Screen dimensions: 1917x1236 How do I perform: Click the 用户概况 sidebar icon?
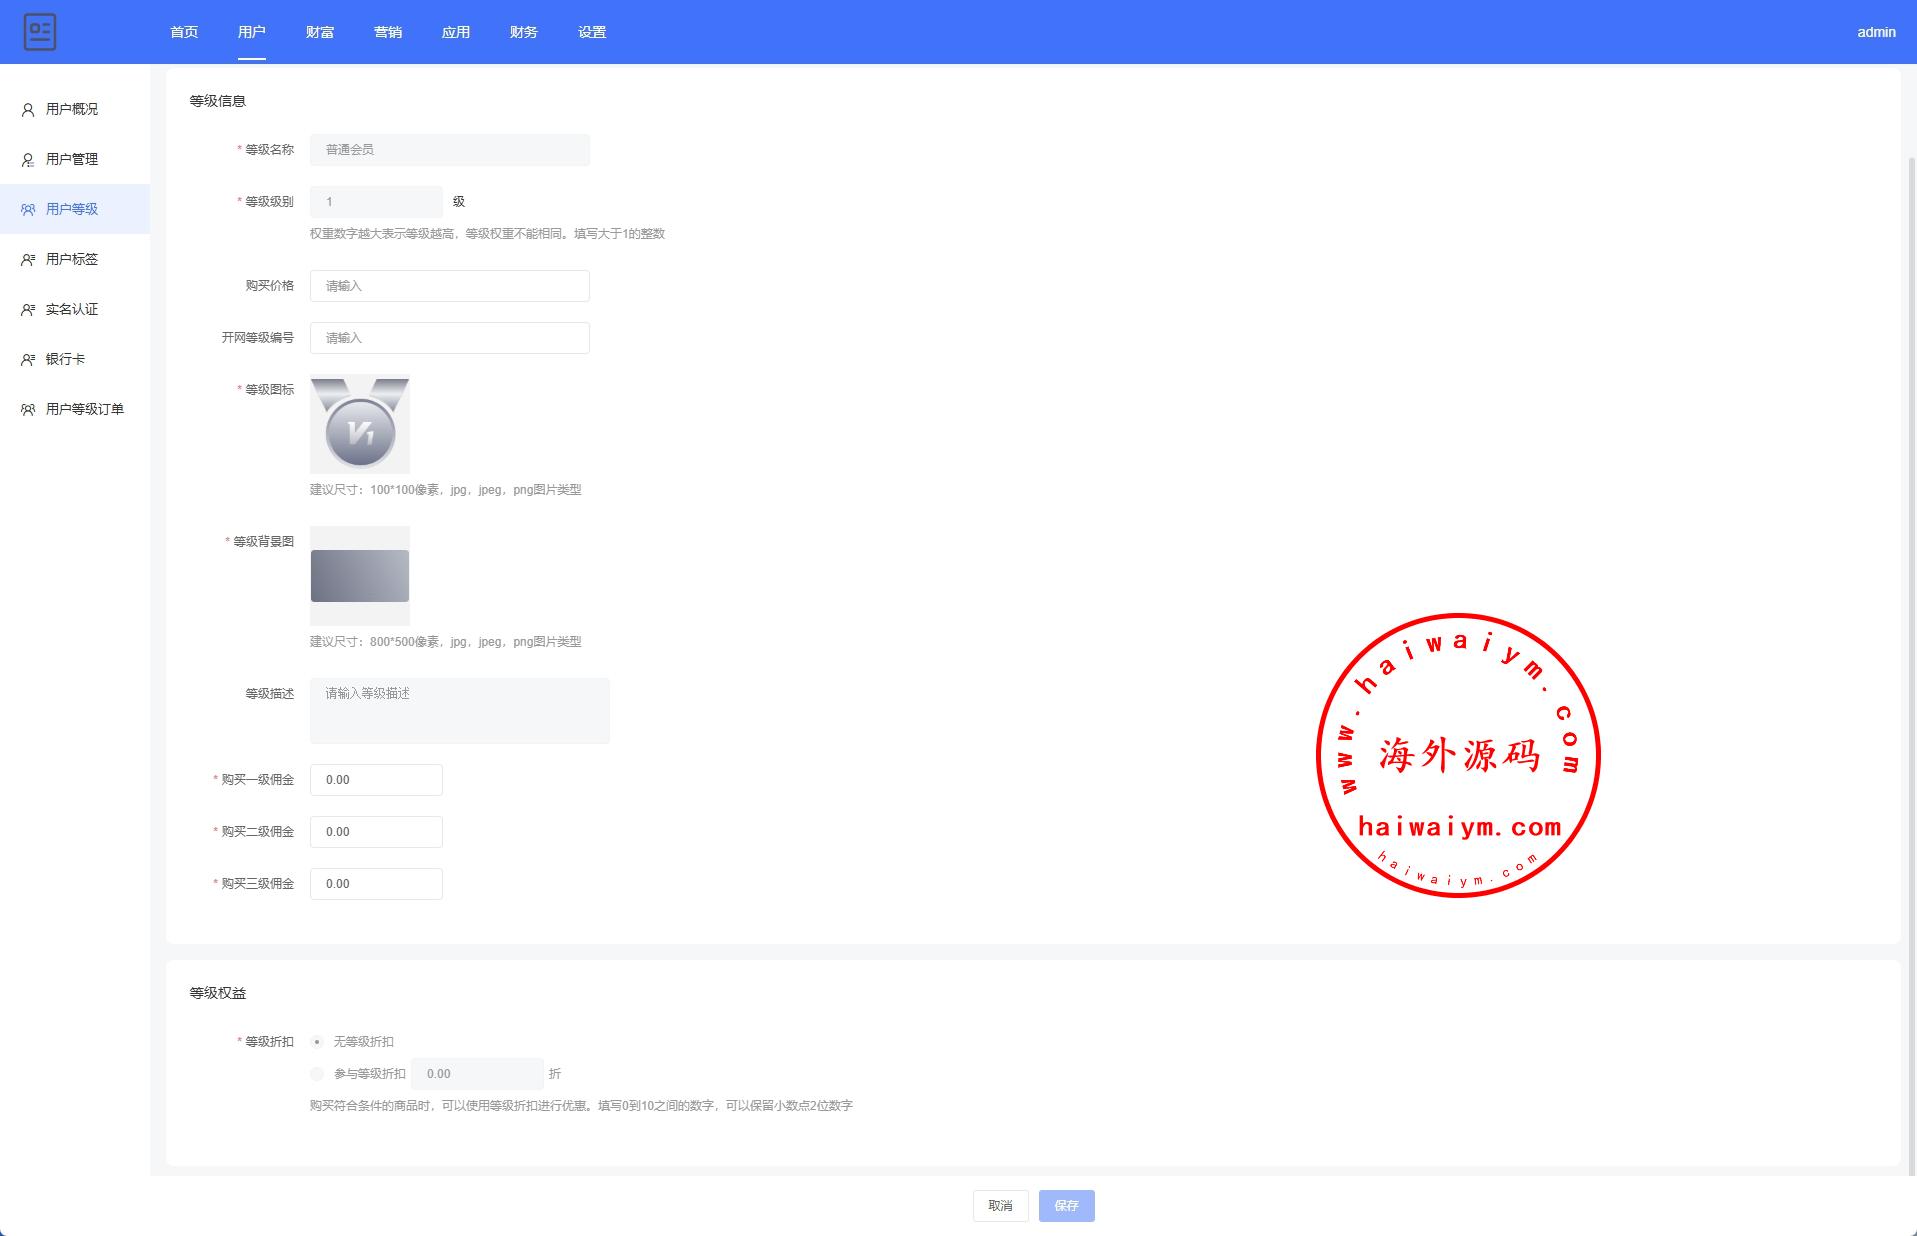[x=28, y=110]
